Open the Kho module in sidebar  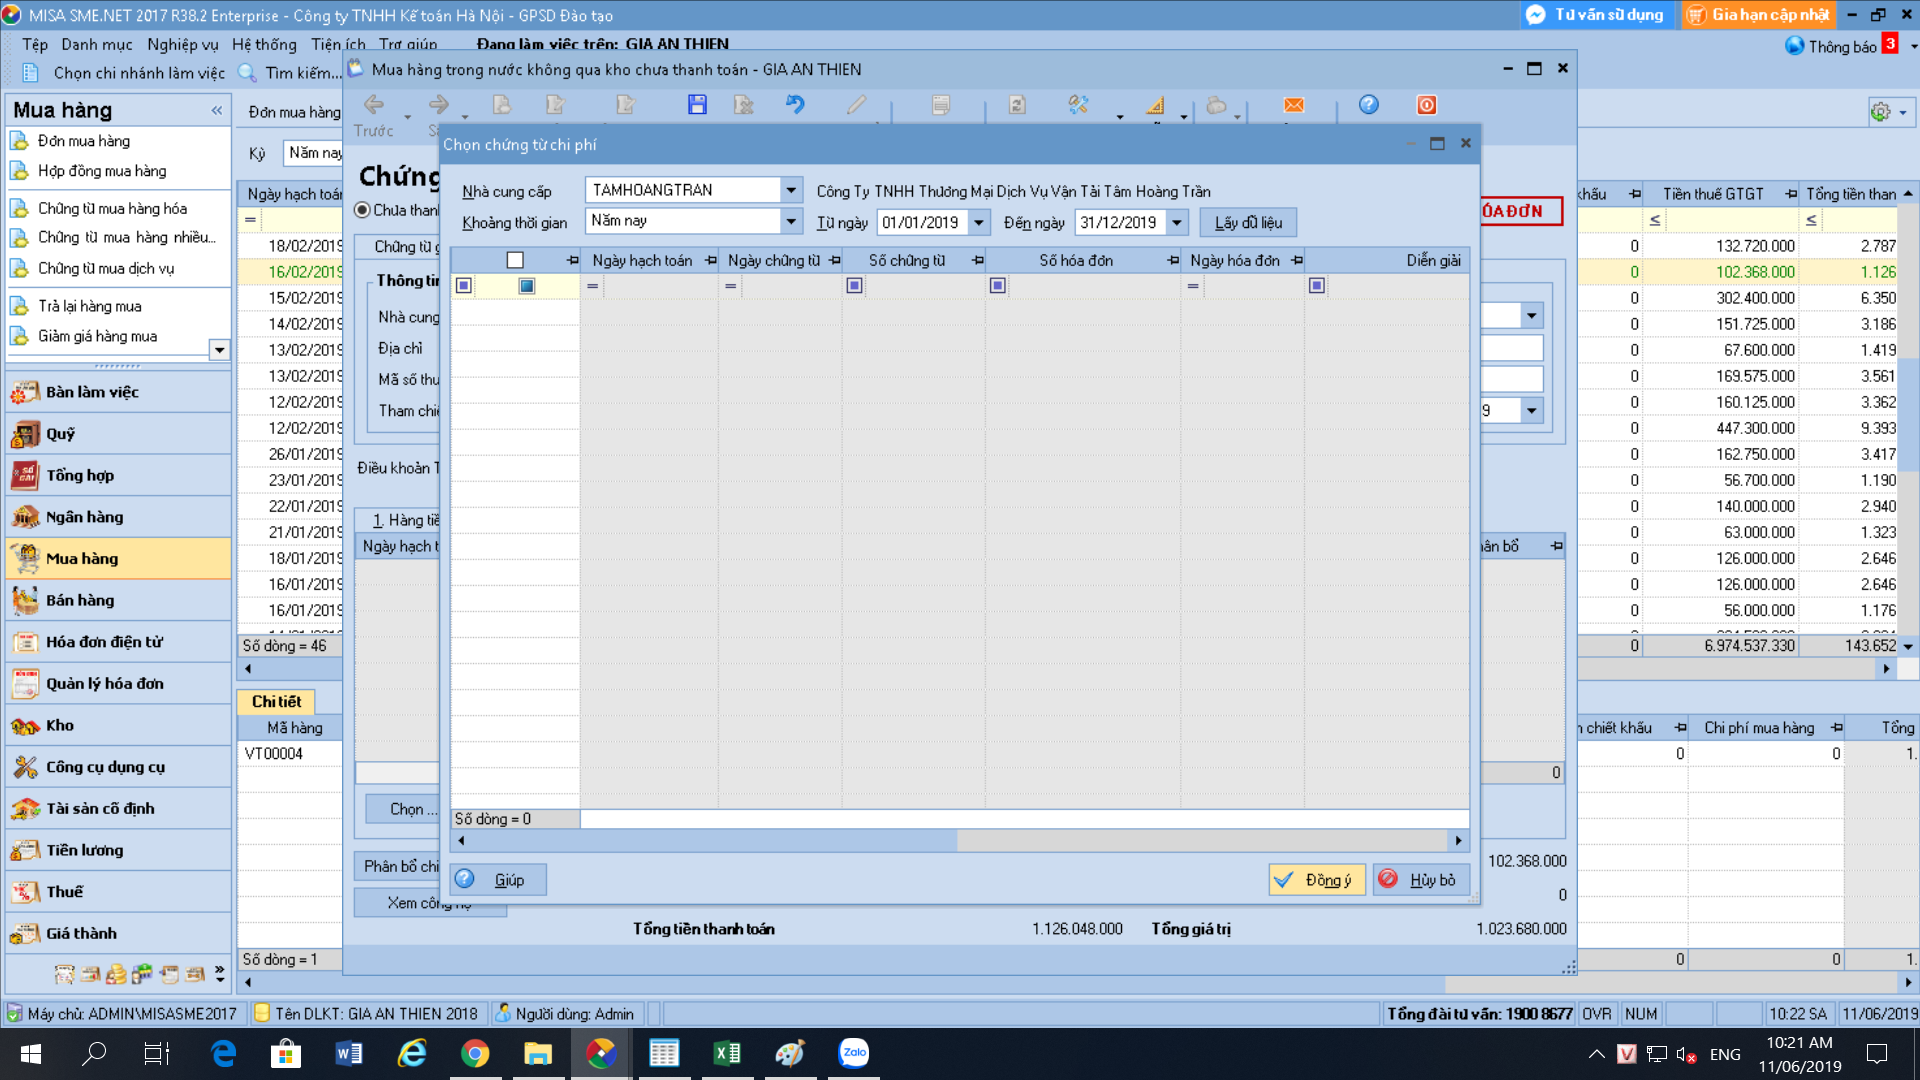[x=60, y=725]
